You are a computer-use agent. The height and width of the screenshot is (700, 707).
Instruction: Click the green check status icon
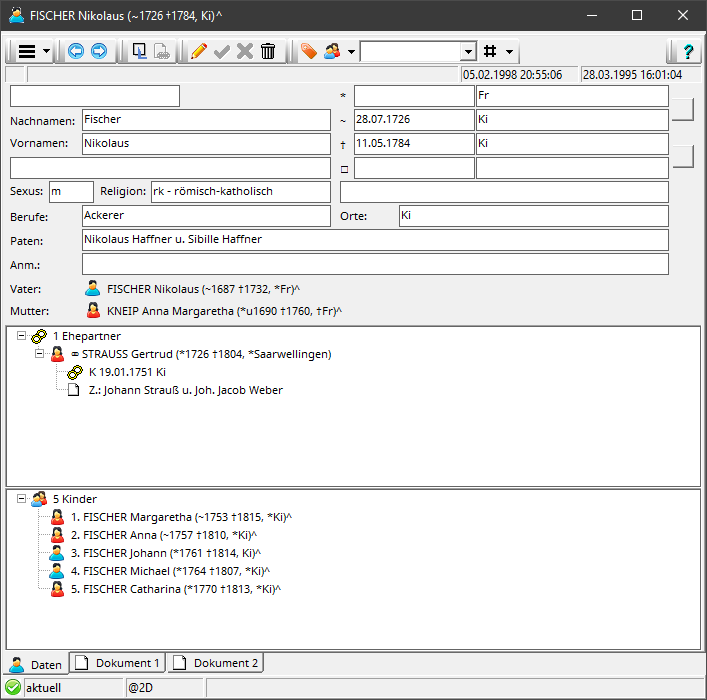tap(13, 687)
